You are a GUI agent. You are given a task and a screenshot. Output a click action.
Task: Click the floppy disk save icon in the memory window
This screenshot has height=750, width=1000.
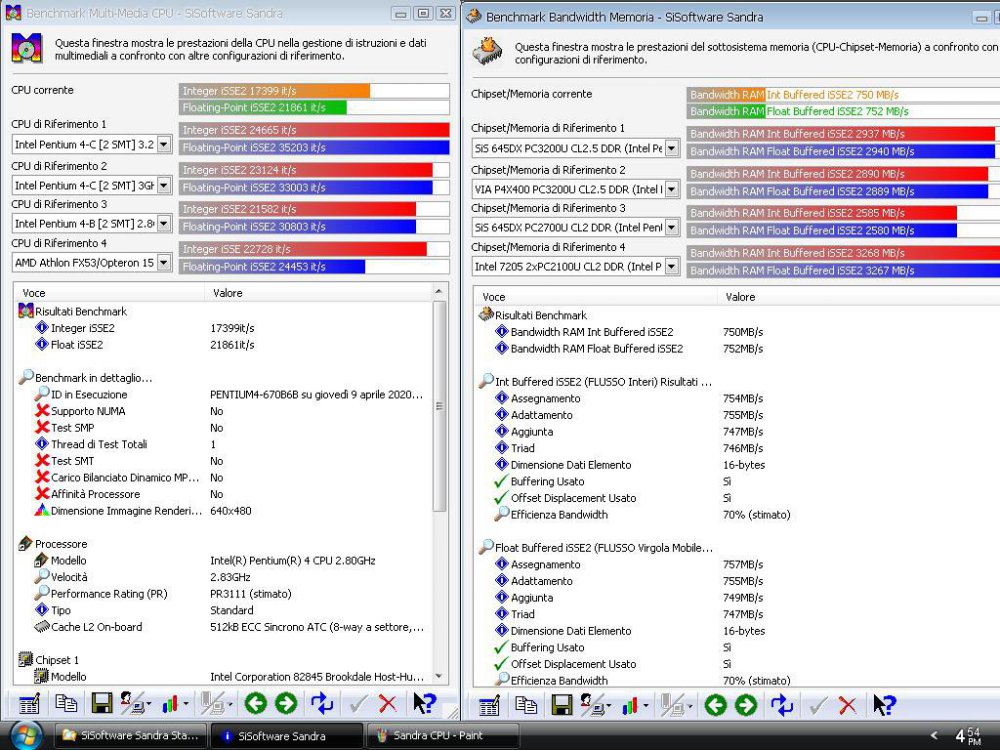561,705
